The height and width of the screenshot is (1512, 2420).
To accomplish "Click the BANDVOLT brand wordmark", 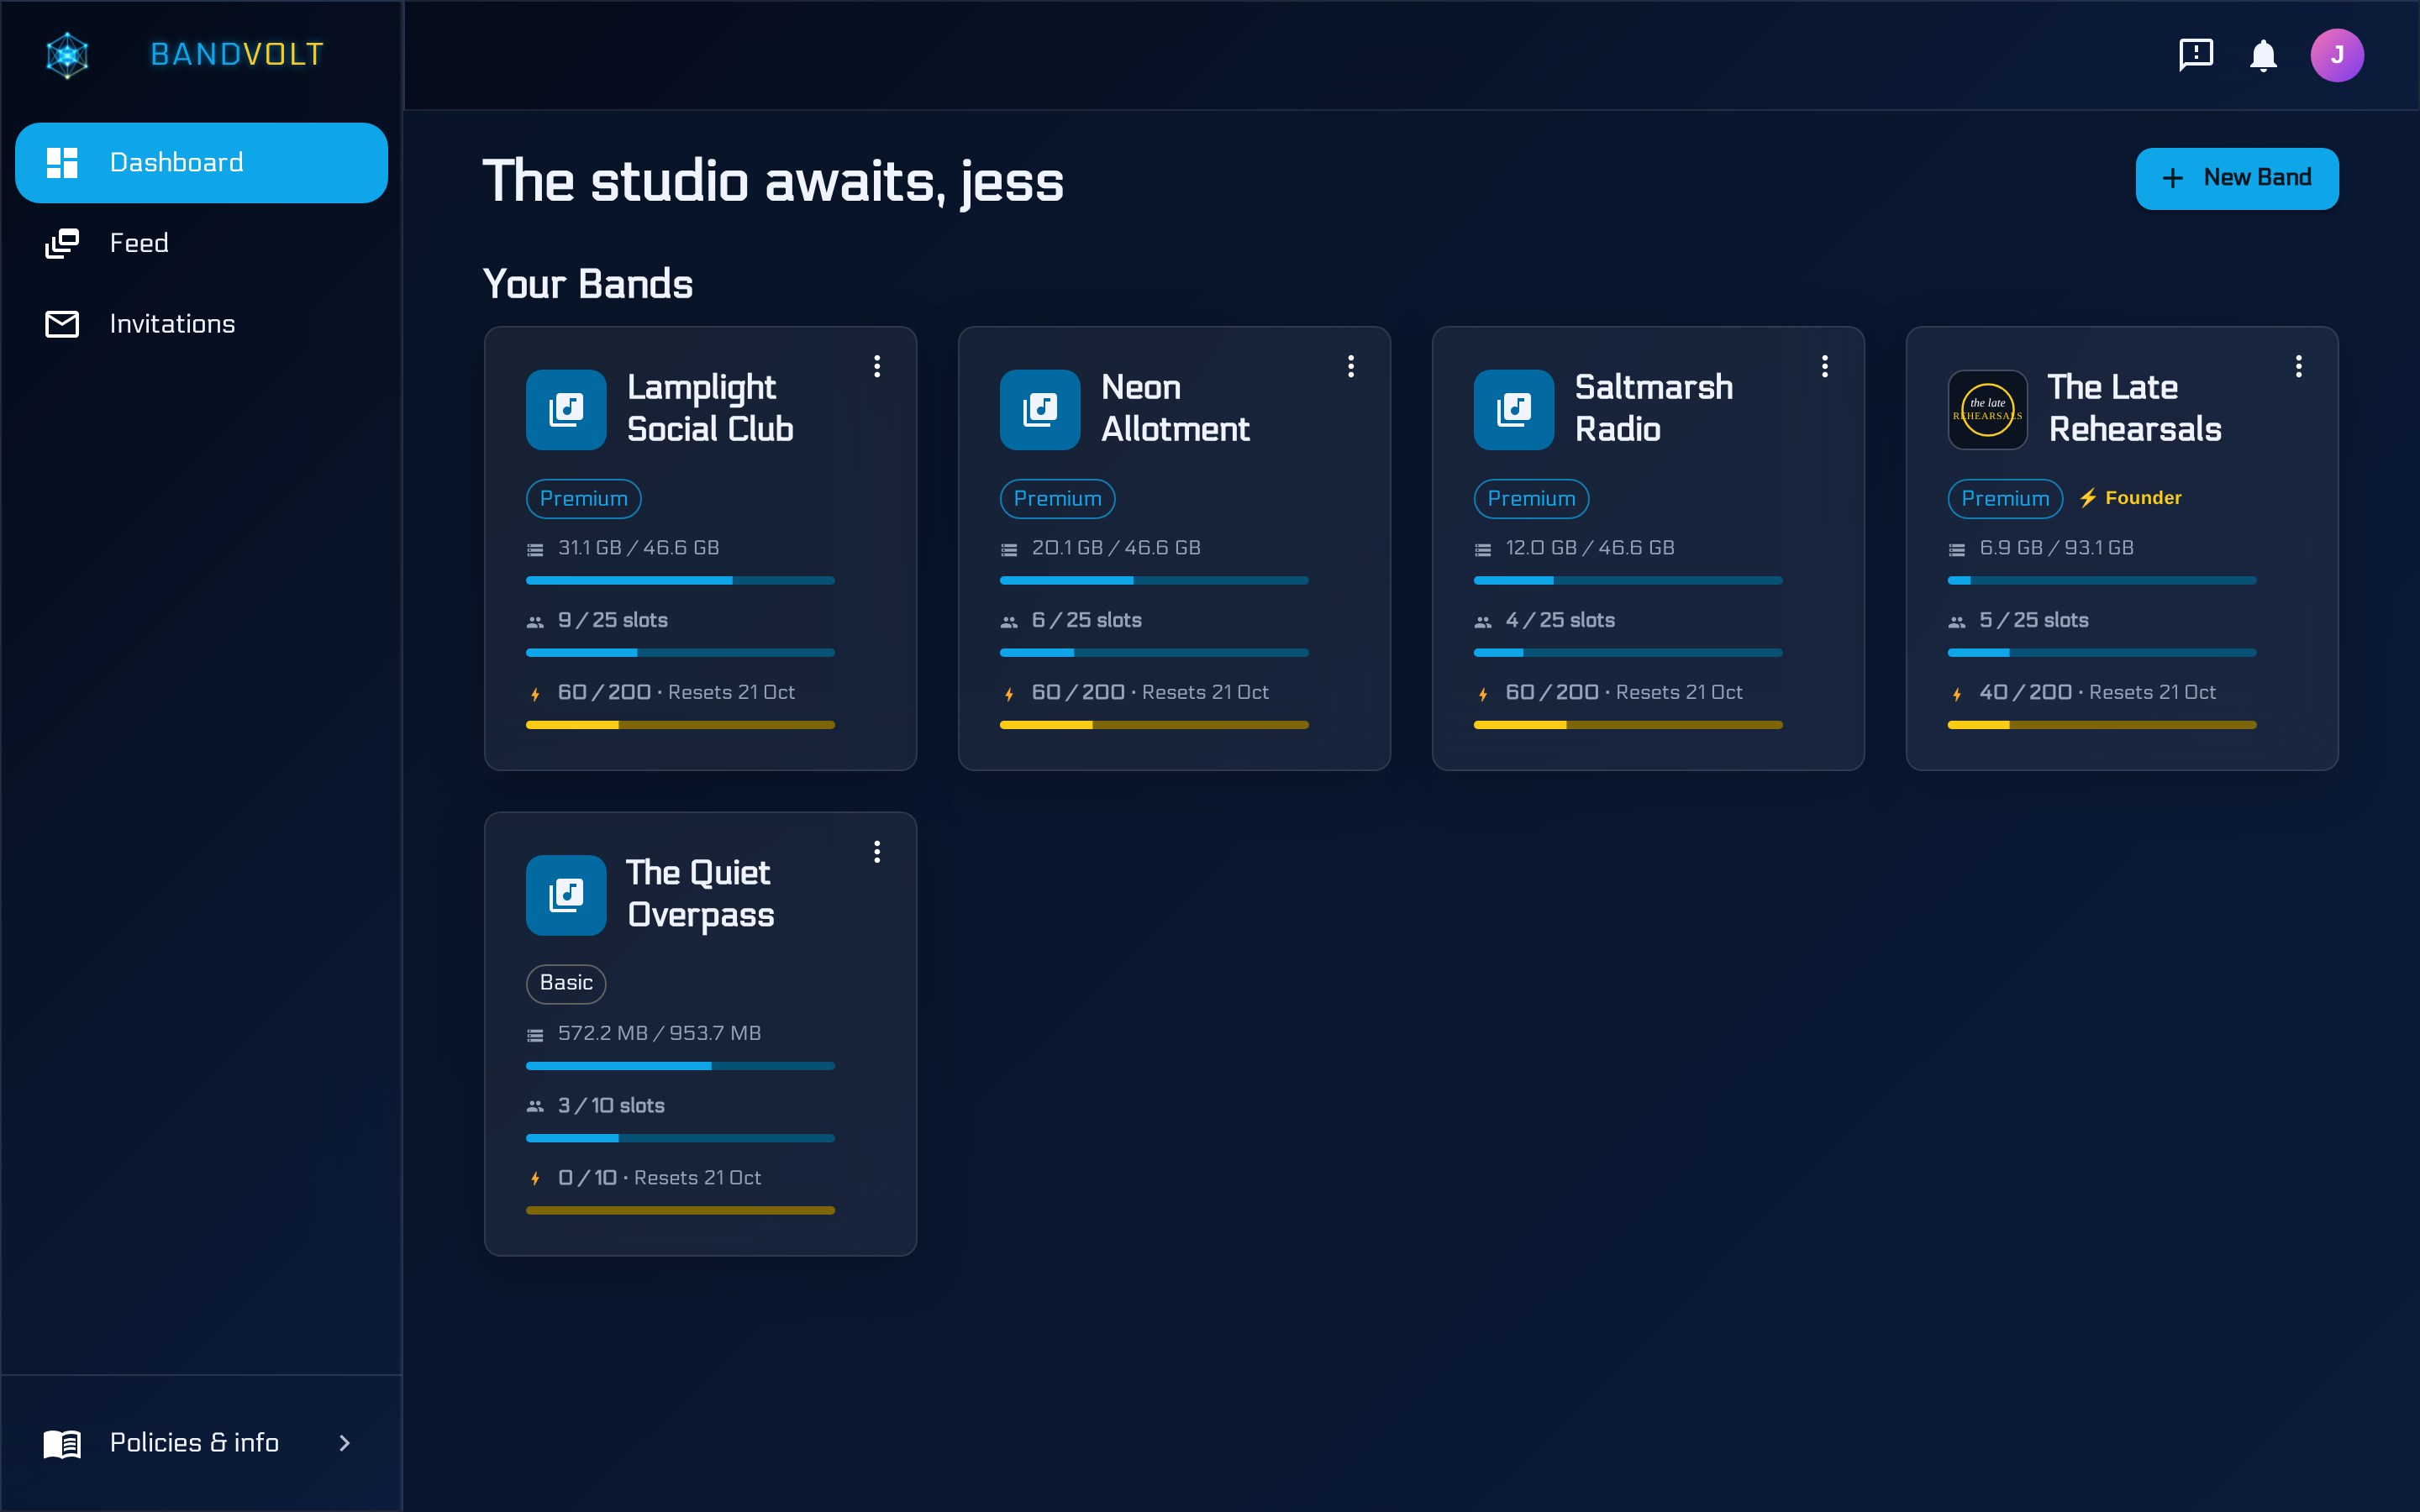I will 237,55.
